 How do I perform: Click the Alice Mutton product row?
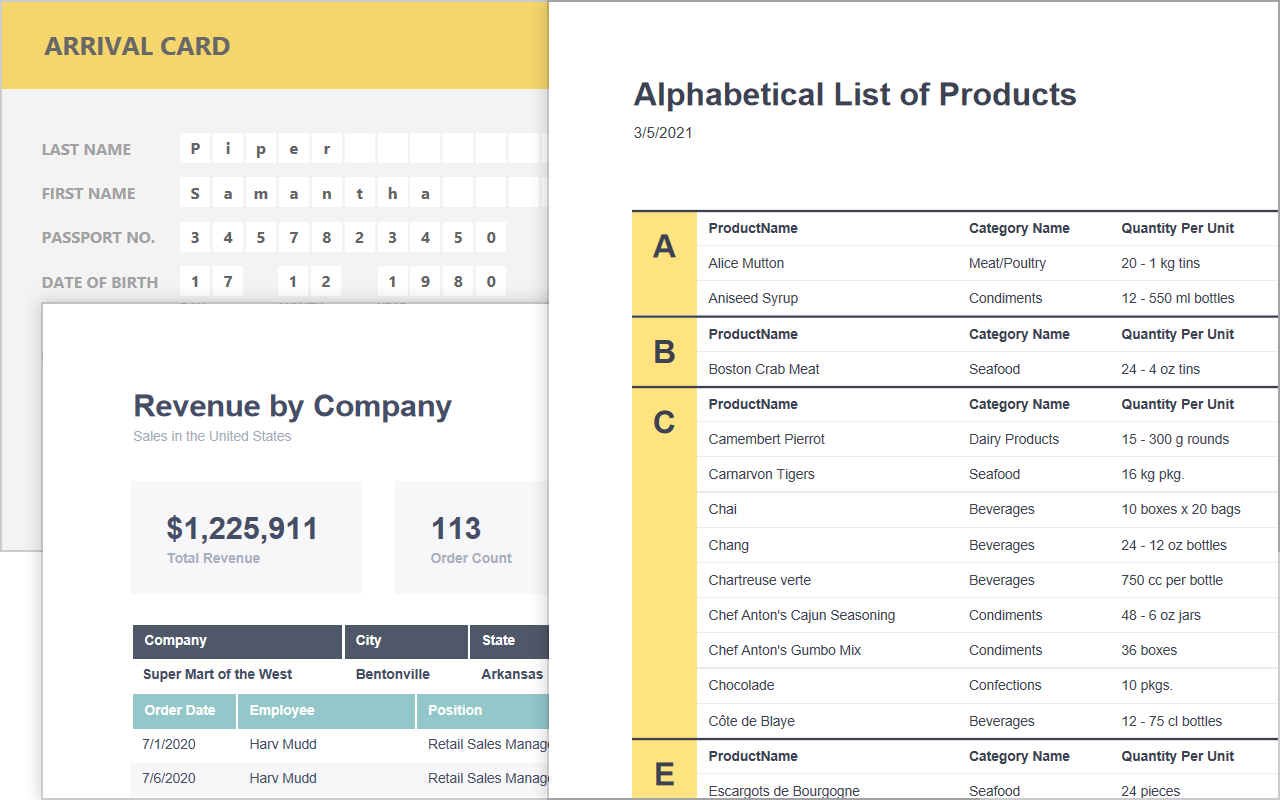pos(746,264)
